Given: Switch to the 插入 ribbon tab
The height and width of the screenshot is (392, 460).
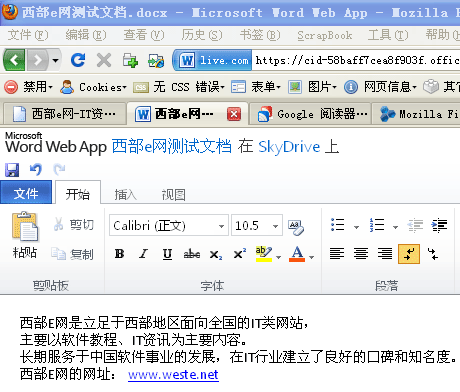Looking at the screenshot, I should click(125, 194).
